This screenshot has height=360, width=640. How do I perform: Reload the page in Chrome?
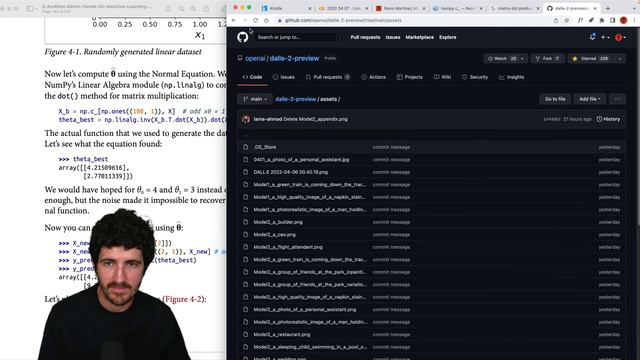[x=256, y=20]
